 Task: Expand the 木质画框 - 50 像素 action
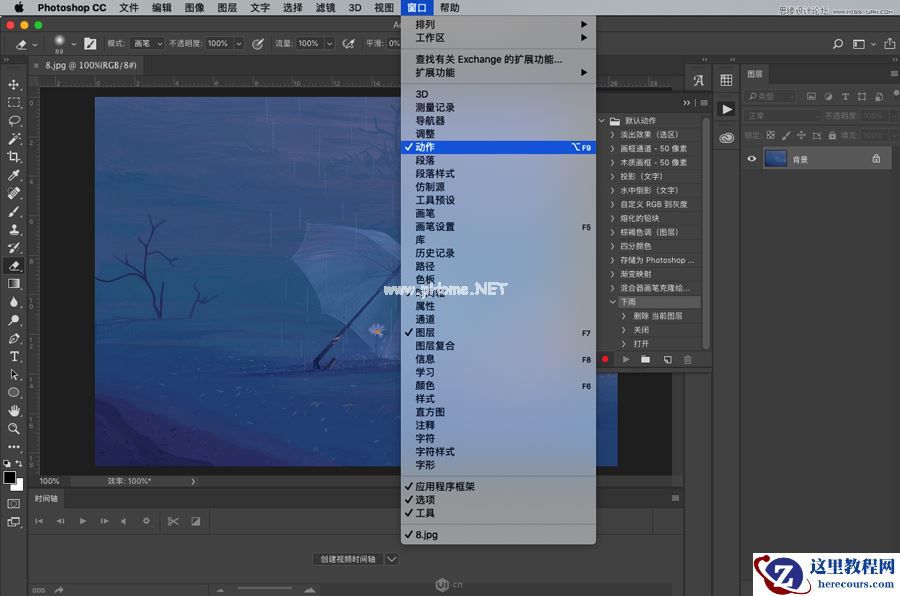click(612, 162)
